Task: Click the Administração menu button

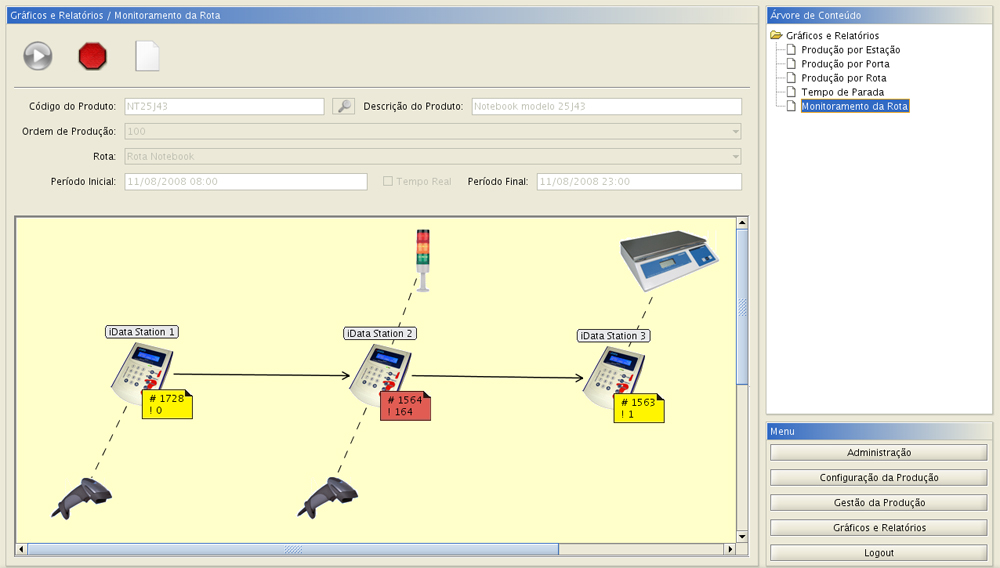Action: click(x=879, y=453)
